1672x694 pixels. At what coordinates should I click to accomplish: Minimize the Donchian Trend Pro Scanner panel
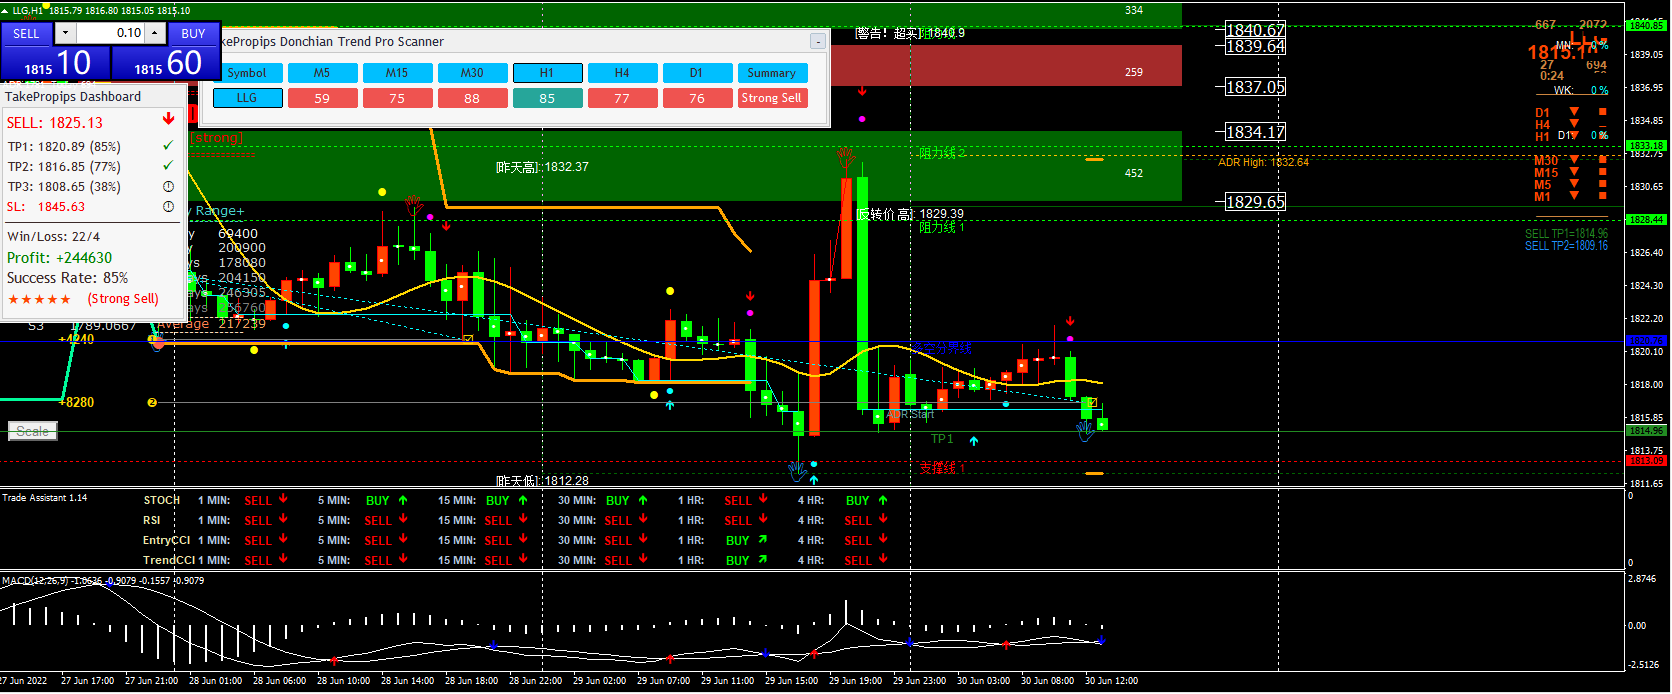pyautogui.click(x=817, y=42)
